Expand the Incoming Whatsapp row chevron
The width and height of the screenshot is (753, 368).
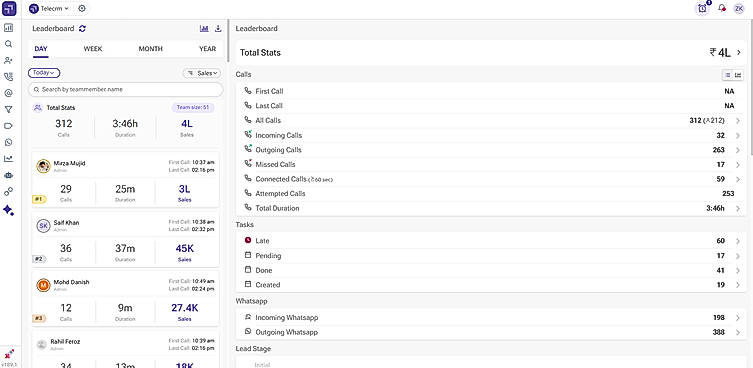click(x=737, y=318)
